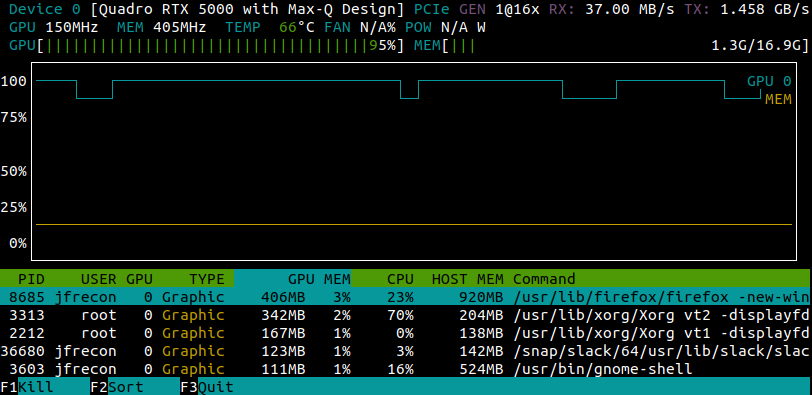The image size is (812, 395).
Task: Select the firefox process row PID 8685
Action: point(406,297)
